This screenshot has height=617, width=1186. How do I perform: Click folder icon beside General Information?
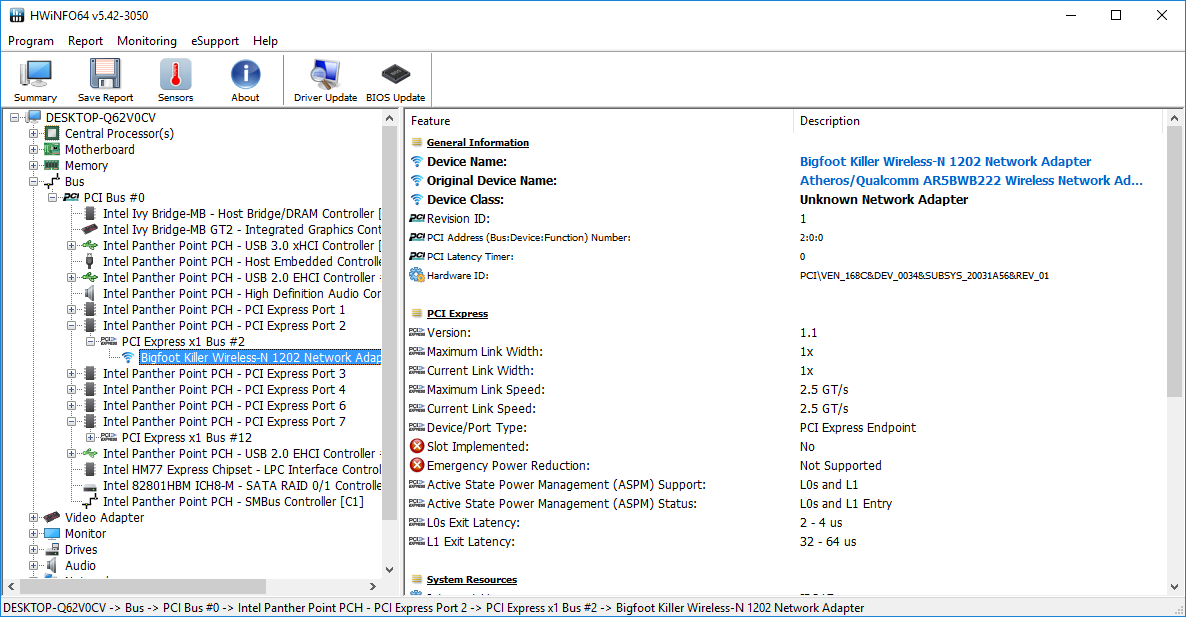click(x=417, y=142)
